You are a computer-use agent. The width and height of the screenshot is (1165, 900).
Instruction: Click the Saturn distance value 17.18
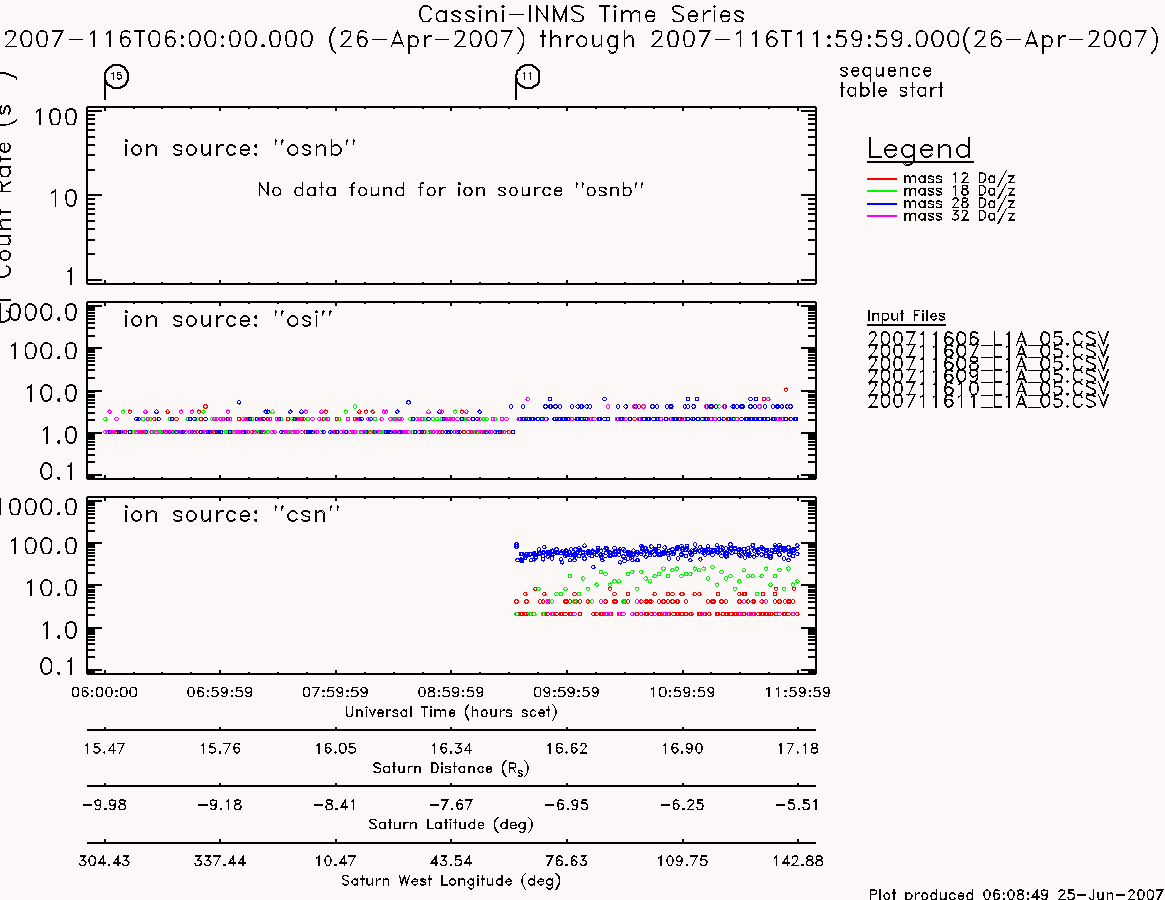point(798,748)
